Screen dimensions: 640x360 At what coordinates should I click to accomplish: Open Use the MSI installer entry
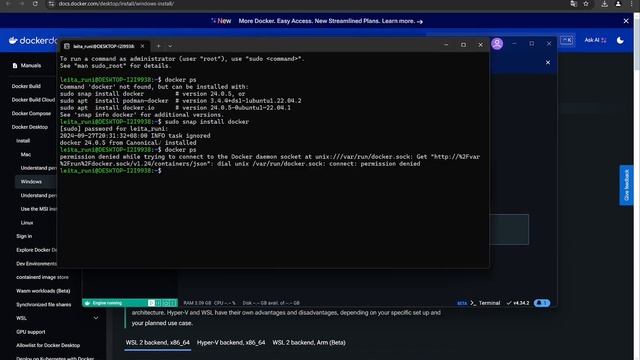38,209
